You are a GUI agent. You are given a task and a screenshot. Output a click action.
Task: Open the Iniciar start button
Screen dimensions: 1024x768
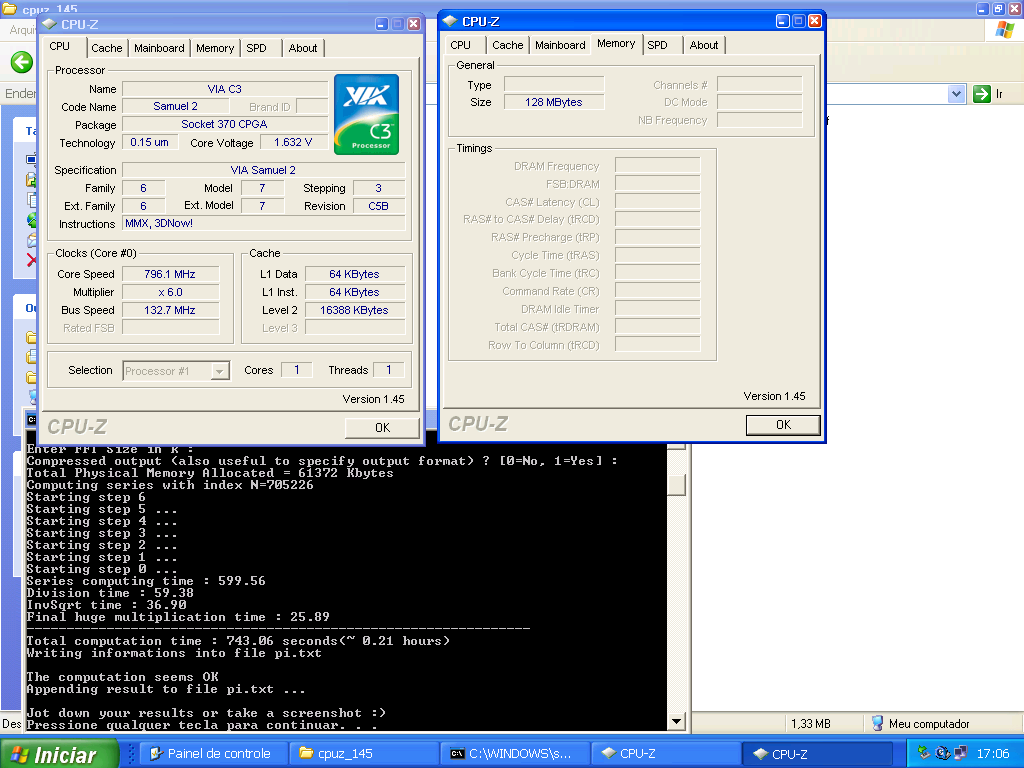(59, 754)
